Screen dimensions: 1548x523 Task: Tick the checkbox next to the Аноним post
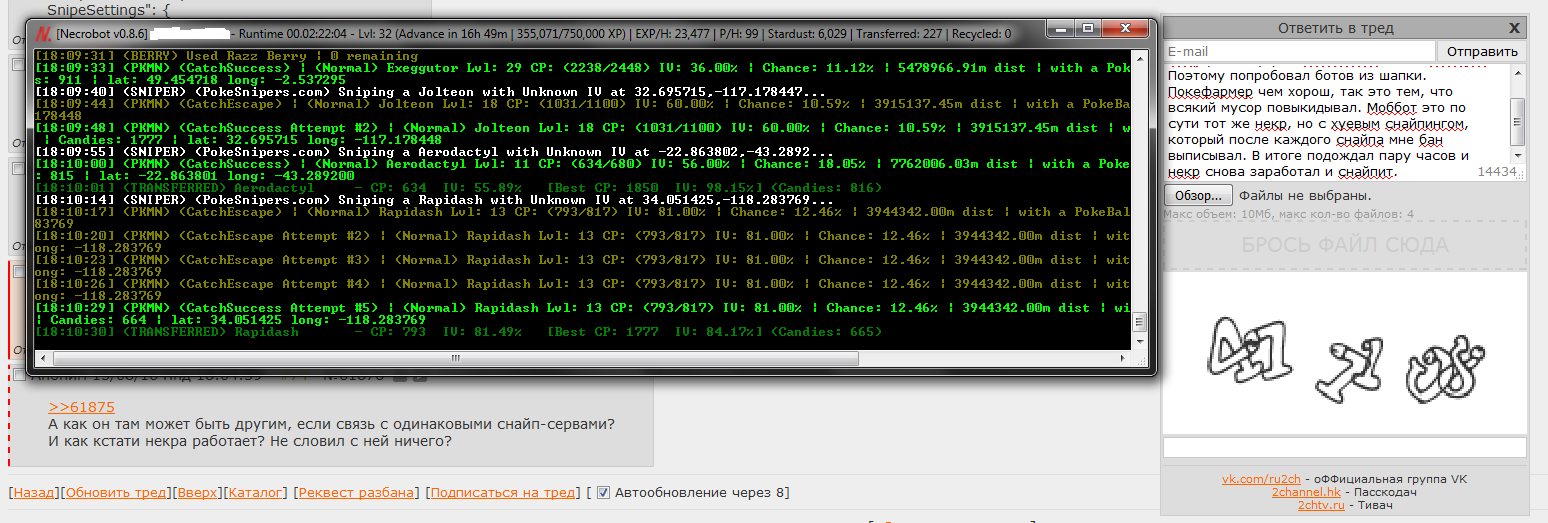18,375
